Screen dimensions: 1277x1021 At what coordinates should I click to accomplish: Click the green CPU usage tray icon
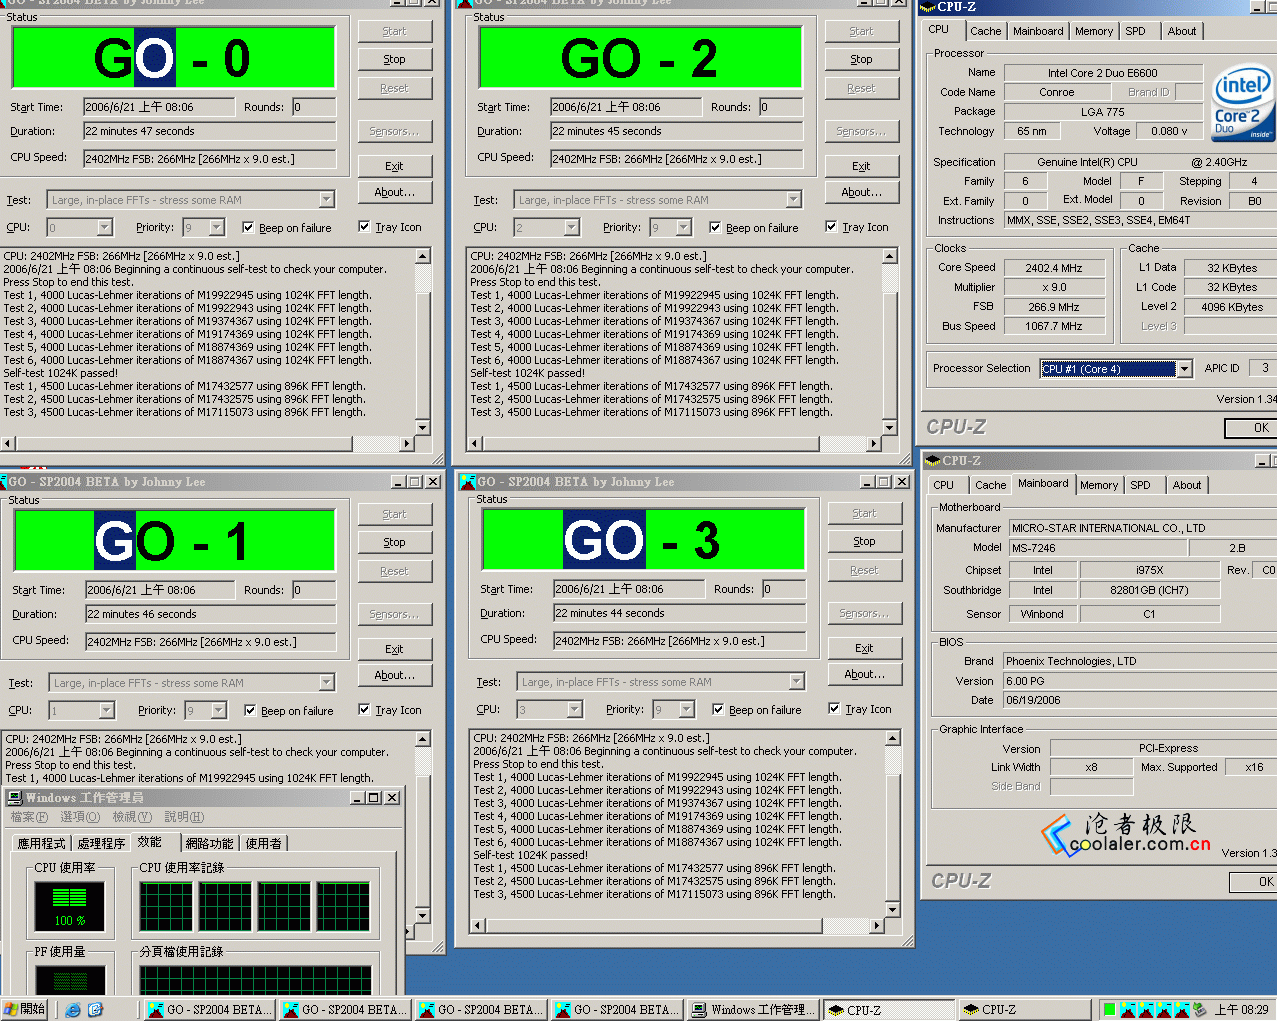click(1109, 1009)
